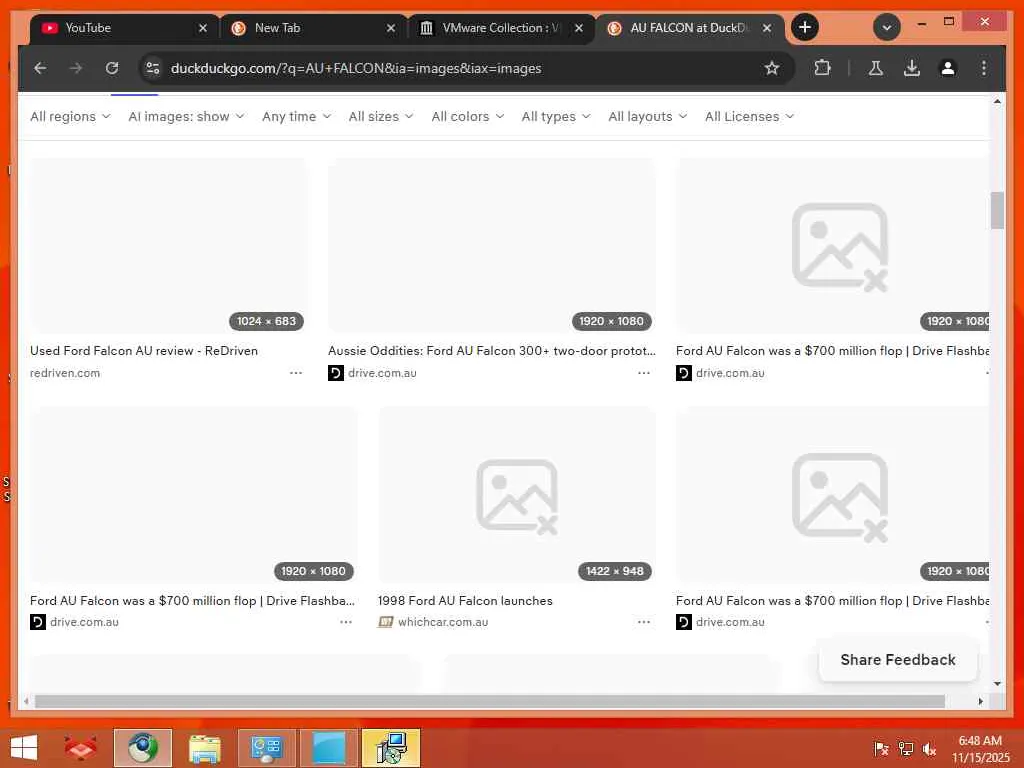
Task: Open Chrome Labs flask icon
Action: click(876, 68)
